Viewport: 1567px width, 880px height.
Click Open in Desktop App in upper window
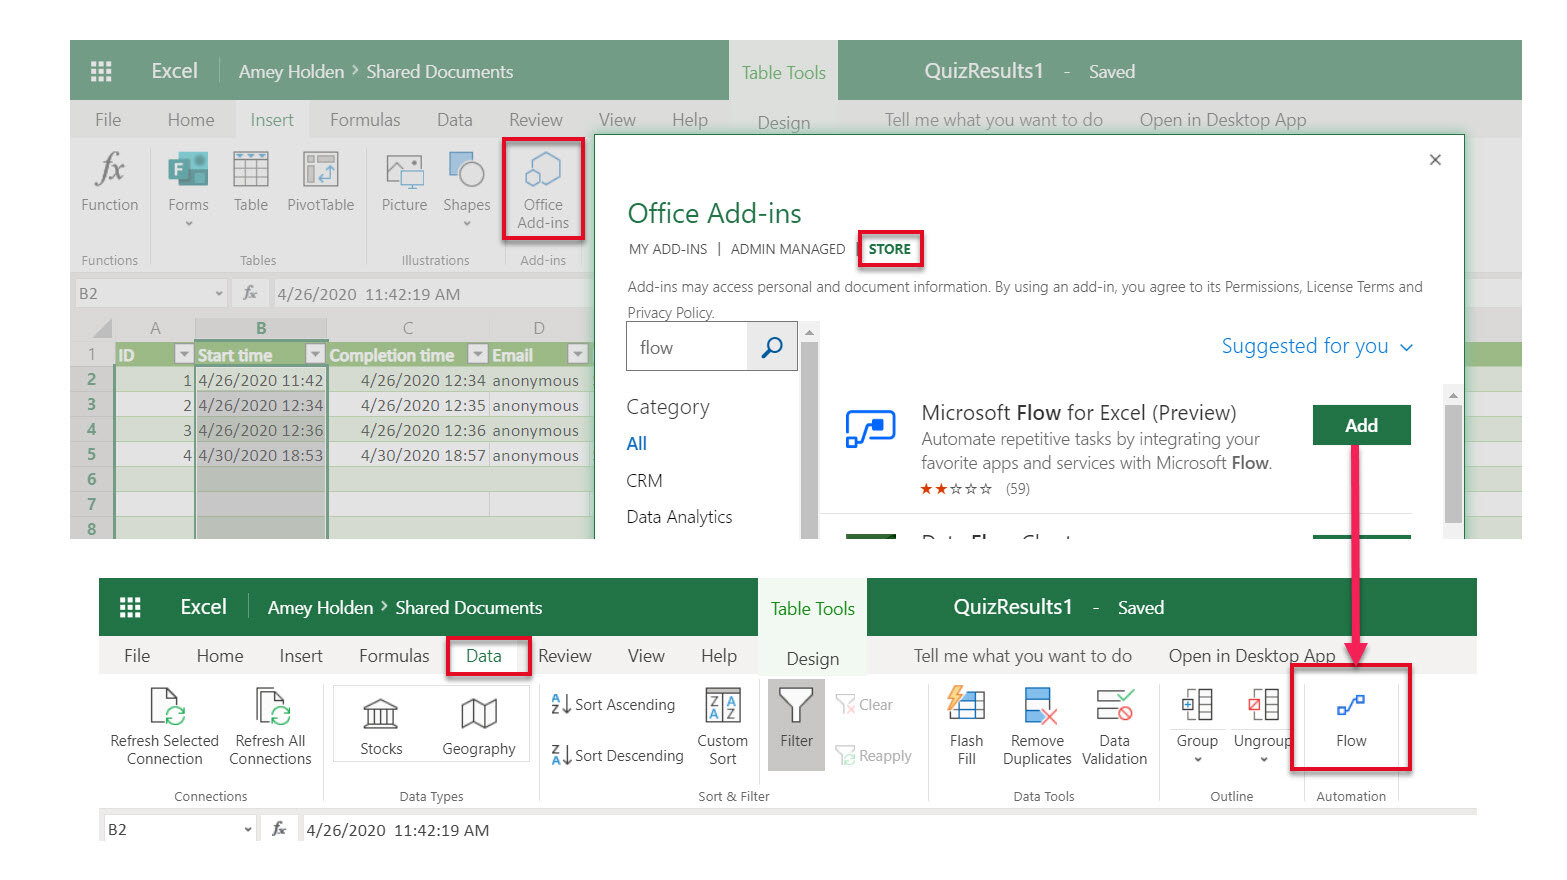1223,120
